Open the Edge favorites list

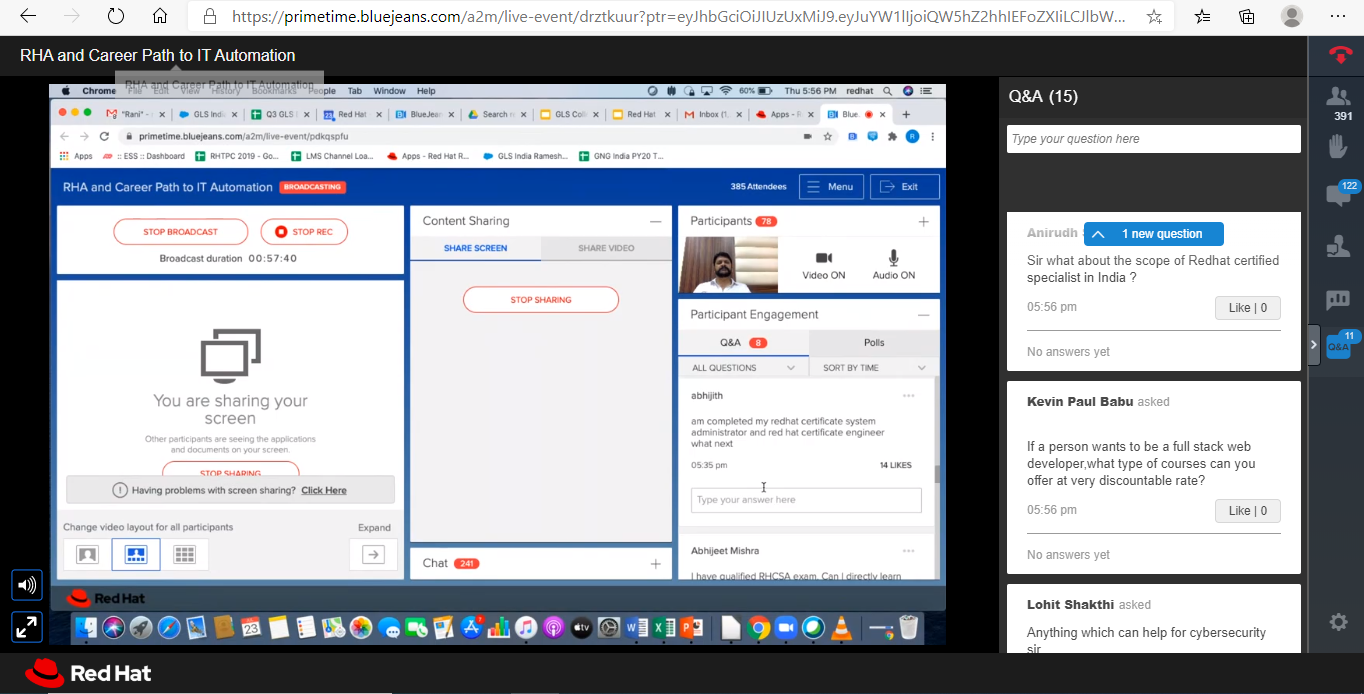(1202, 17)
